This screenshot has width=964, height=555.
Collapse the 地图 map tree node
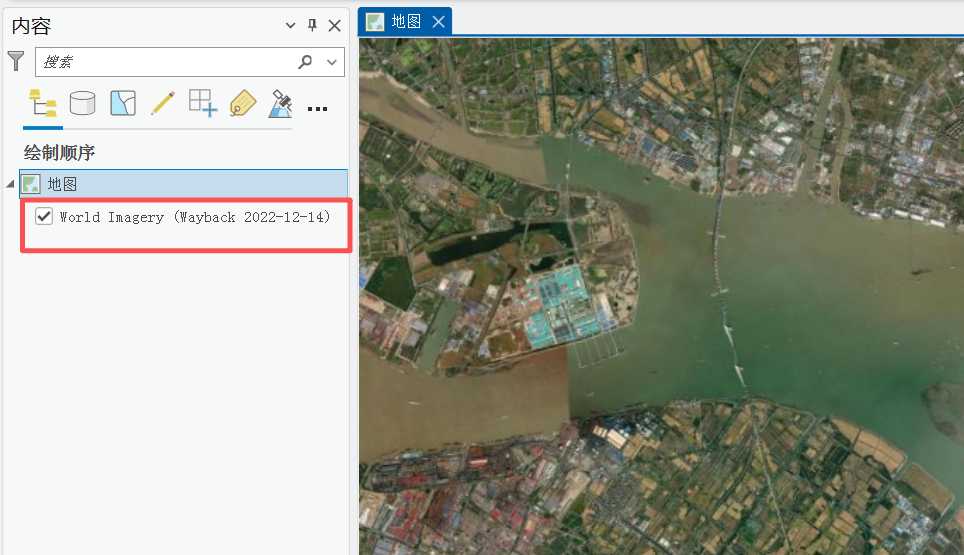tap(10, 184)
